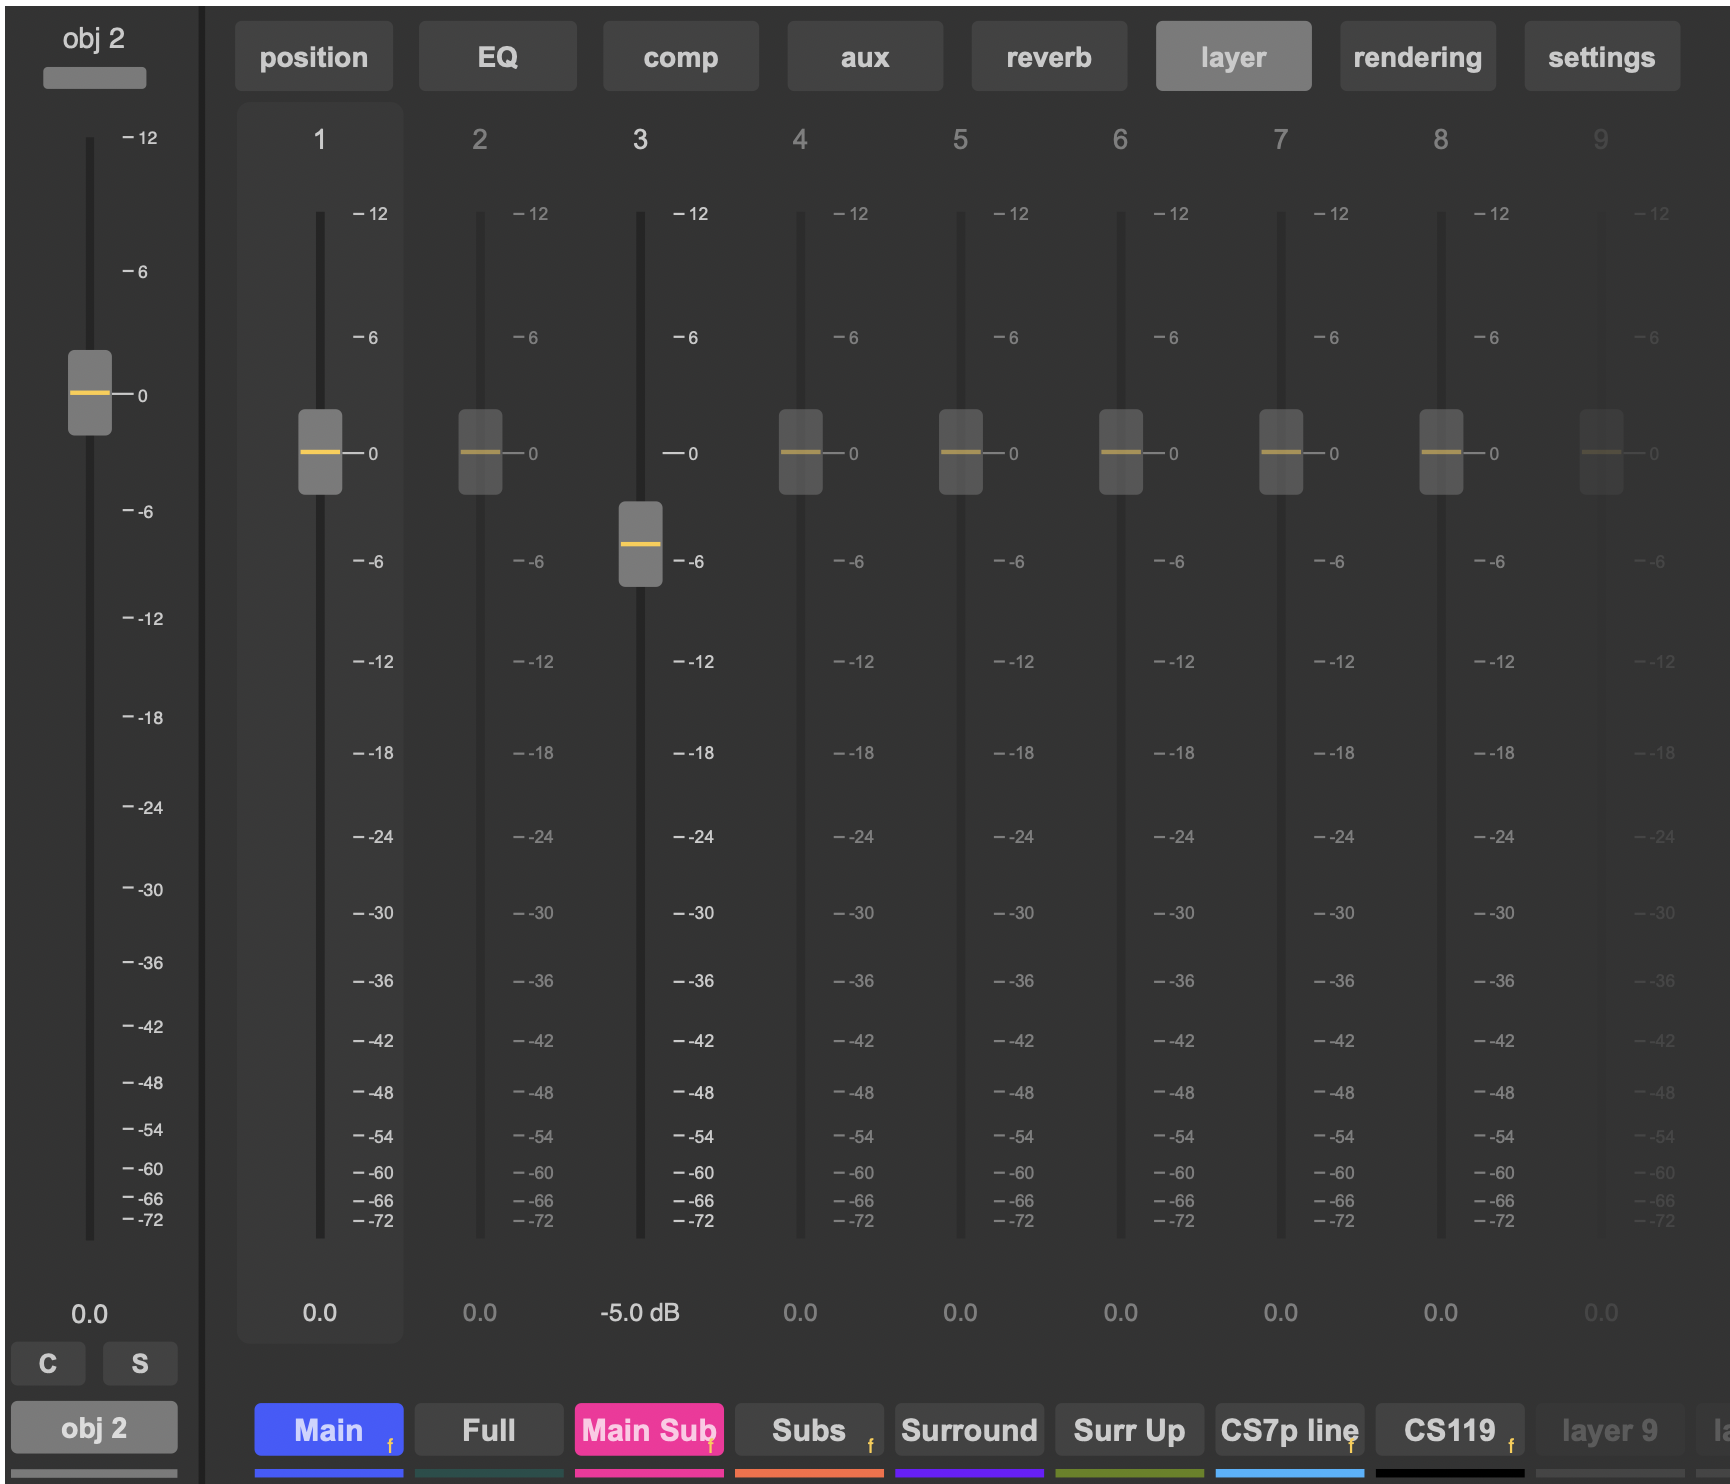Select the Main layer button
Image resolution: width=1730 pixels, height=1484 pixels.
pyautogui.click(x=329, y=1430)
